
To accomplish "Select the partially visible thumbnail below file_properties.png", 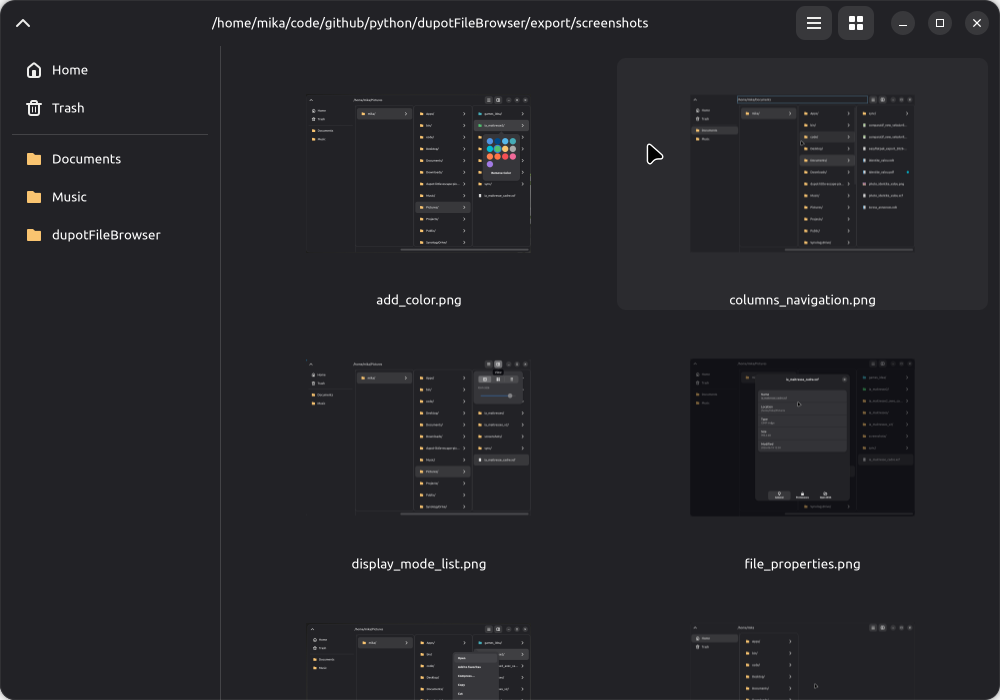I will [x=802, y=661].
